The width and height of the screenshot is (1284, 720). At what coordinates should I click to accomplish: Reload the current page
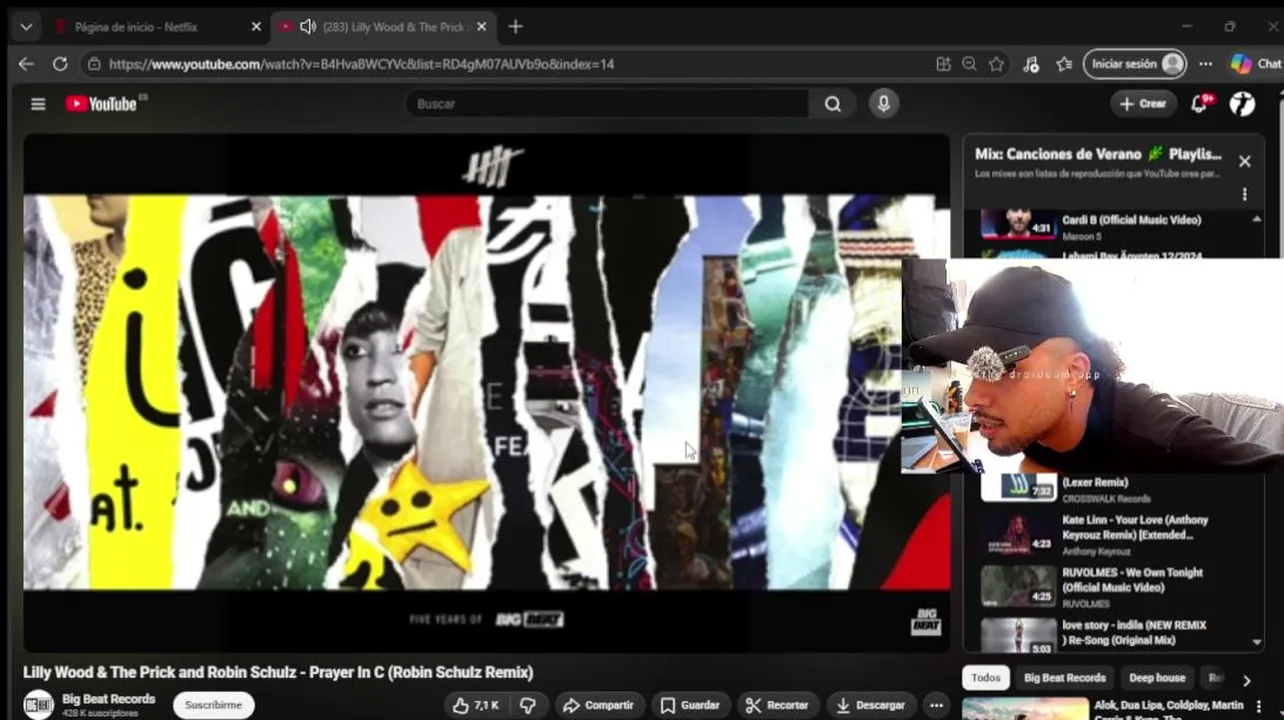60,64
